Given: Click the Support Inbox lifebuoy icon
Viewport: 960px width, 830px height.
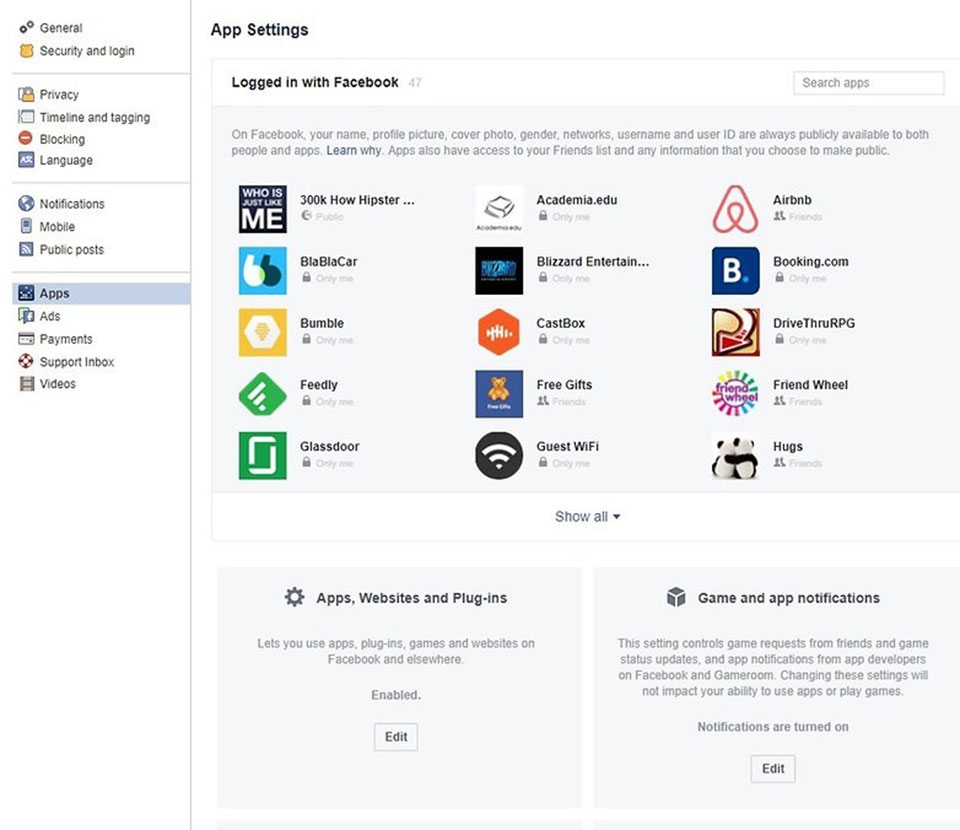Looking at the screenshot, I should coord(26,361).
